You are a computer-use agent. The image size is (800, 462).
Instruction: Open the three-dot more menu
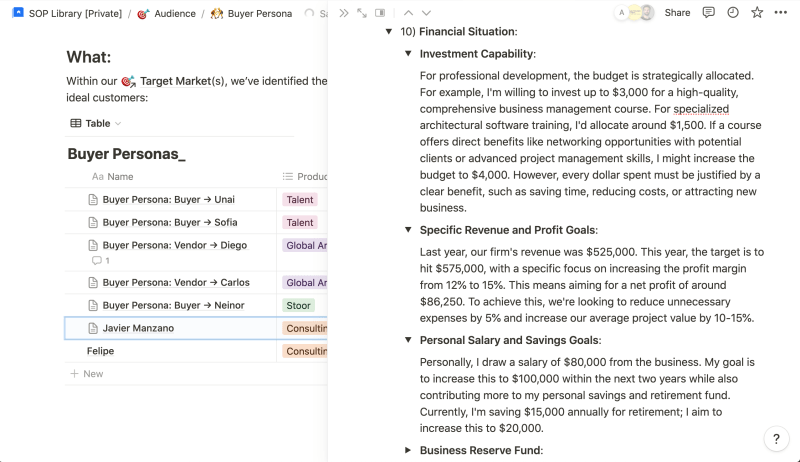(781, 13)
